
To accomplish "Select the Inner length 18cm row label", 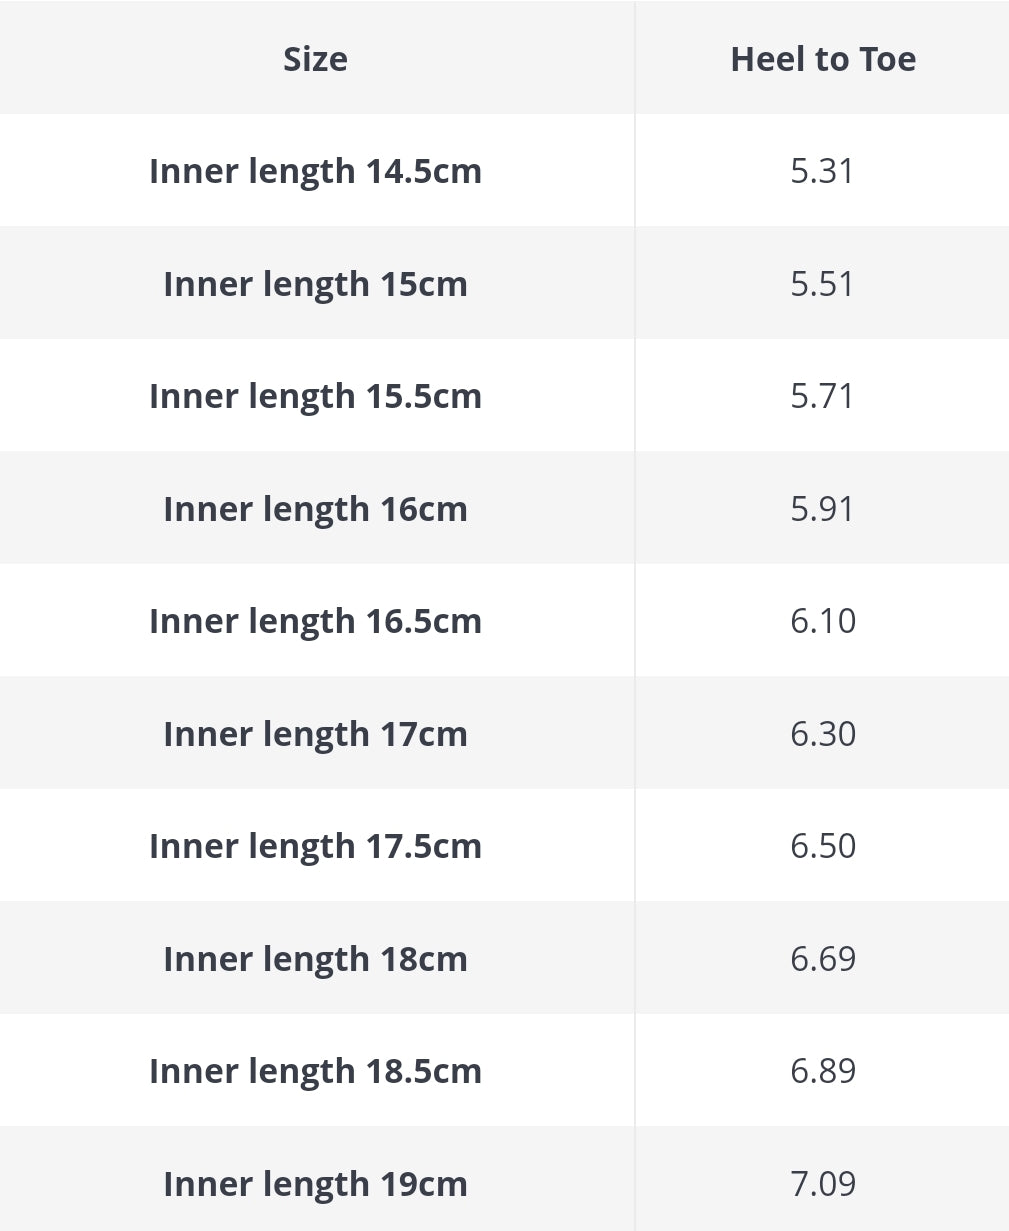I will (x=315, y=959).
